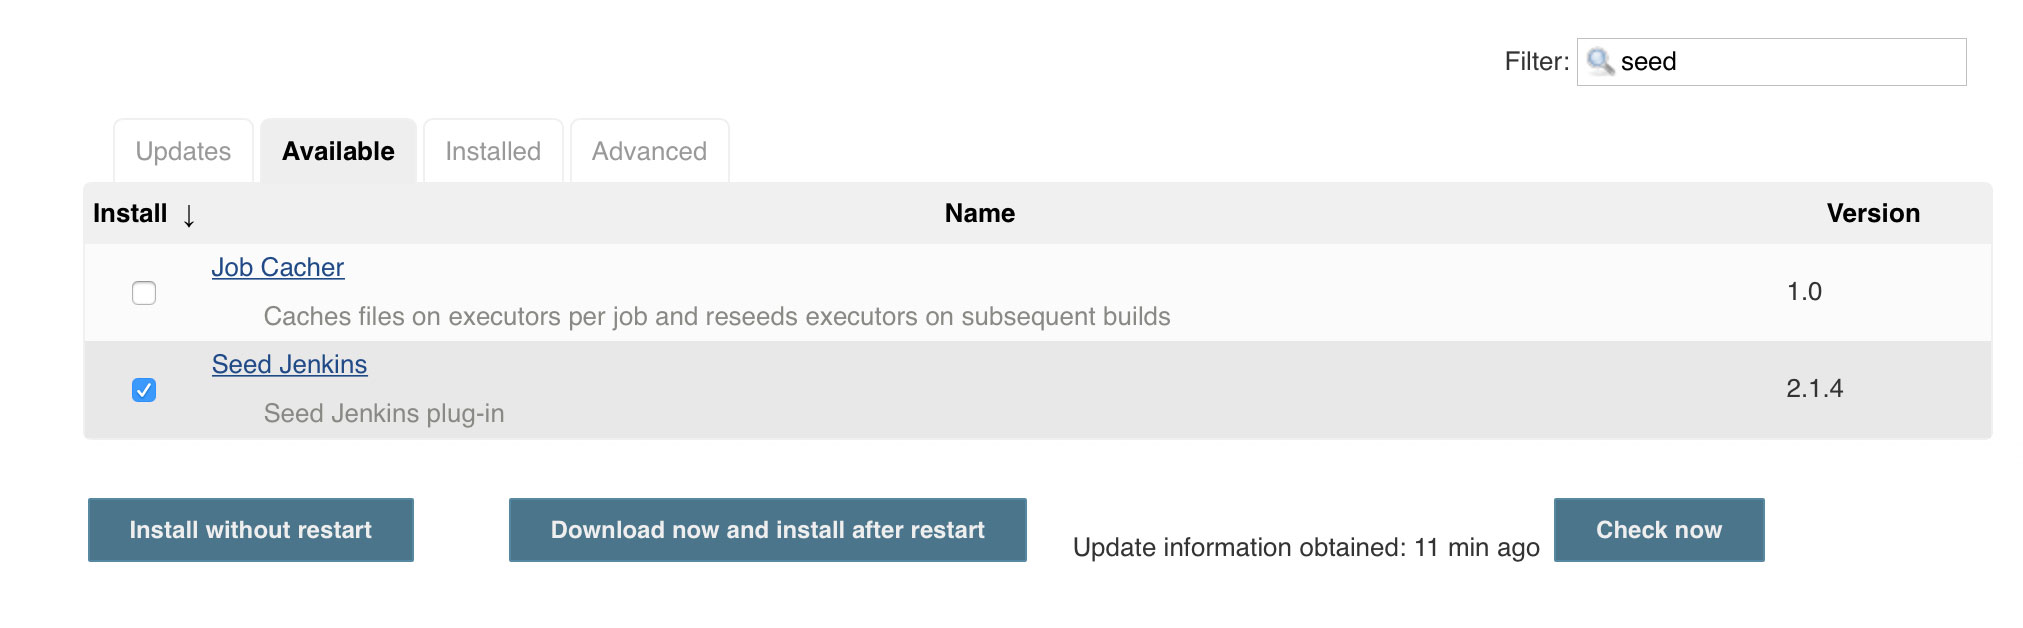Sort by the Install column header
The width and height of the screenshot is (2023, 628).
(130, 214)
